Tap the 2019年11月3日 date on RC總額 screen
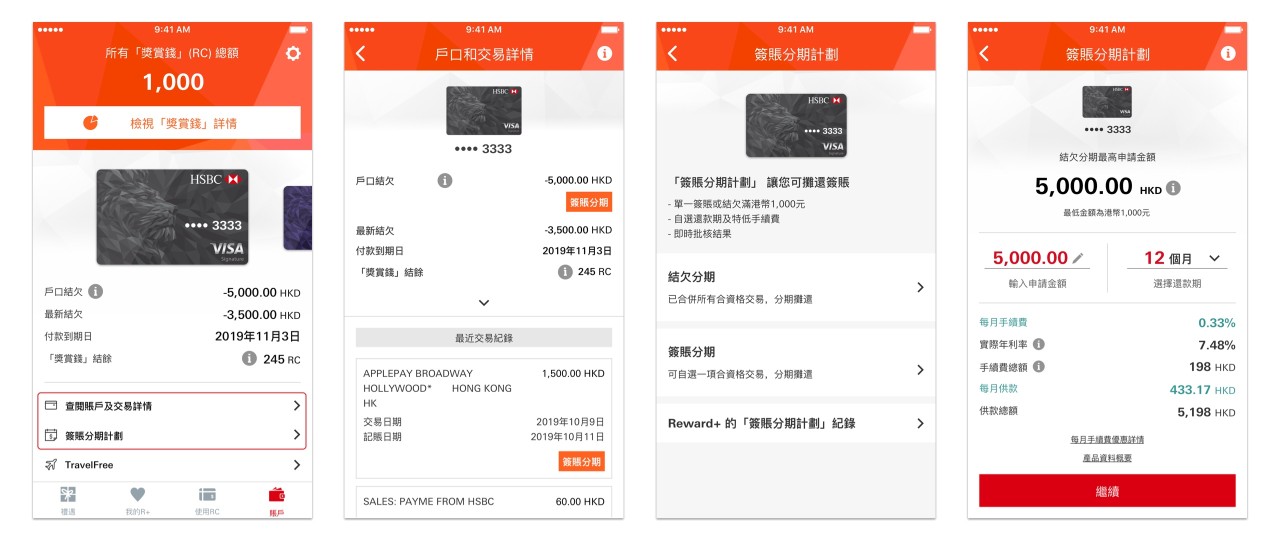The height and width of the screenshot is (540, 1280). 257,336
